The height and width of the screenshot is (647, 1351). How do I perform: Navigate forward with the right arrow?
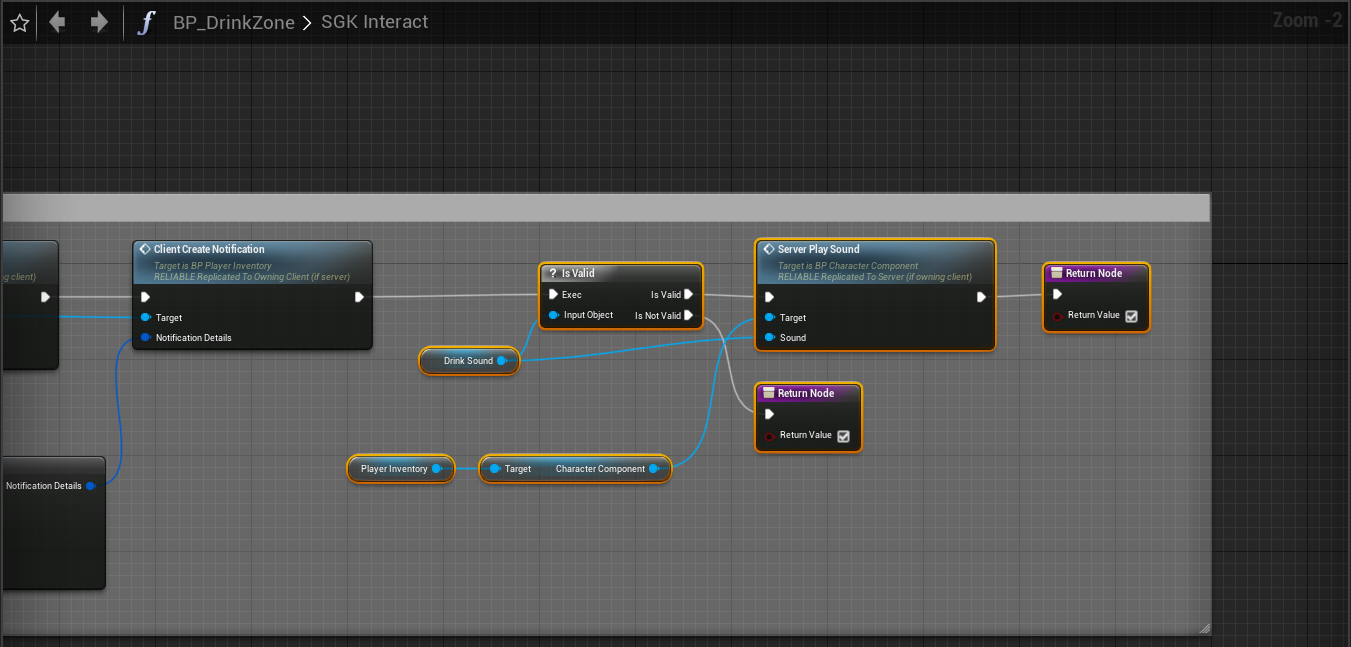pos(99,22)
